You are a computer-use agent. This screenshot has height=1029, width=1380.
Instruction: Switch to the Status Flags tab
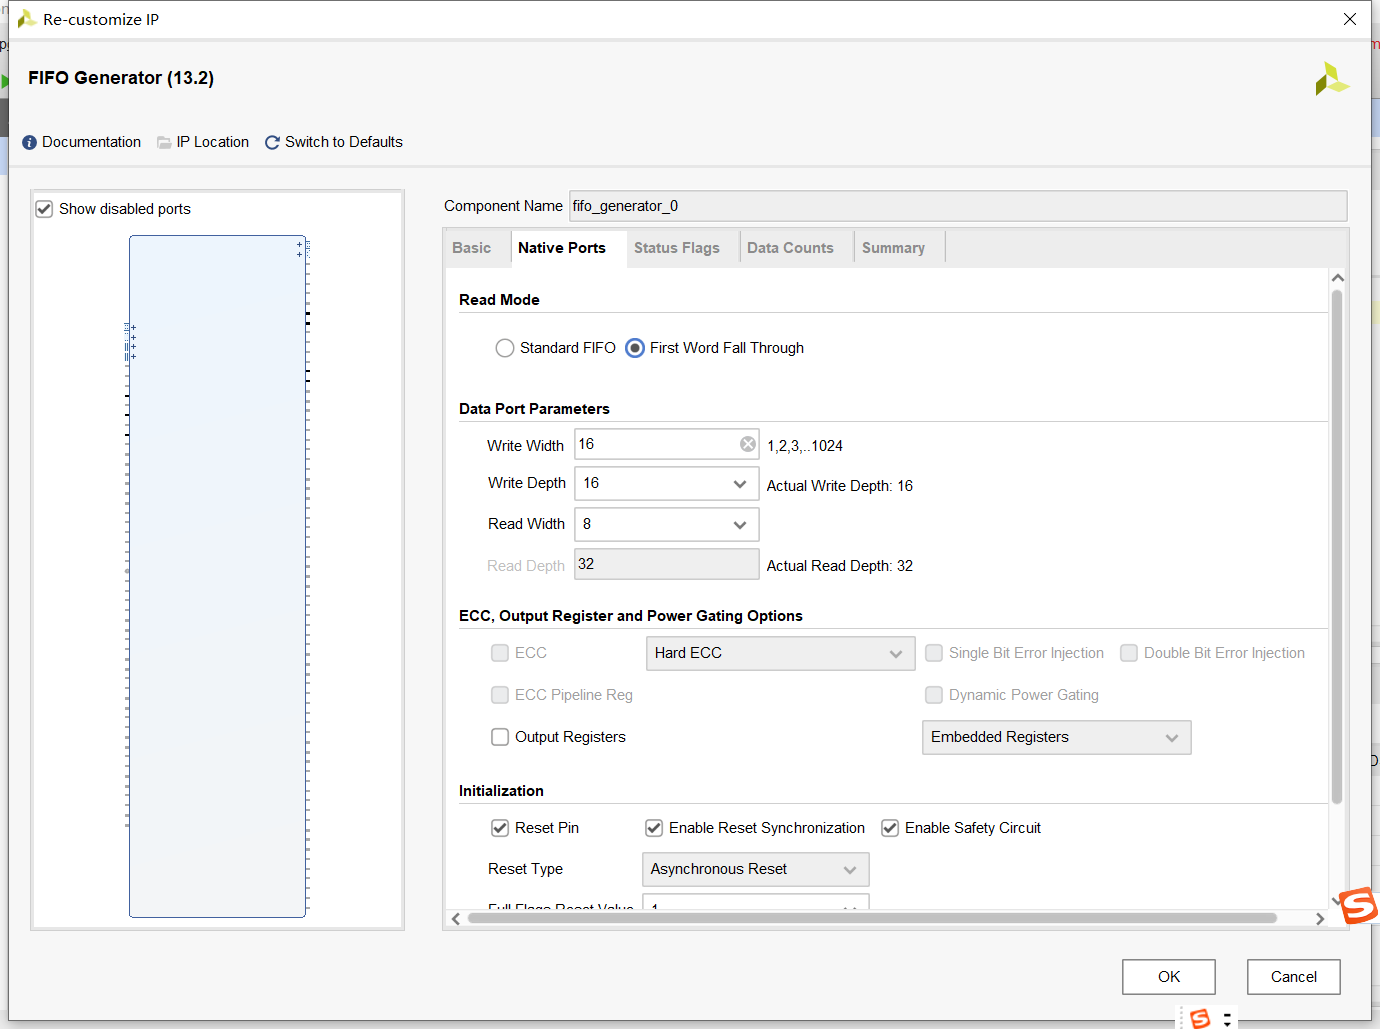[676, 248]
